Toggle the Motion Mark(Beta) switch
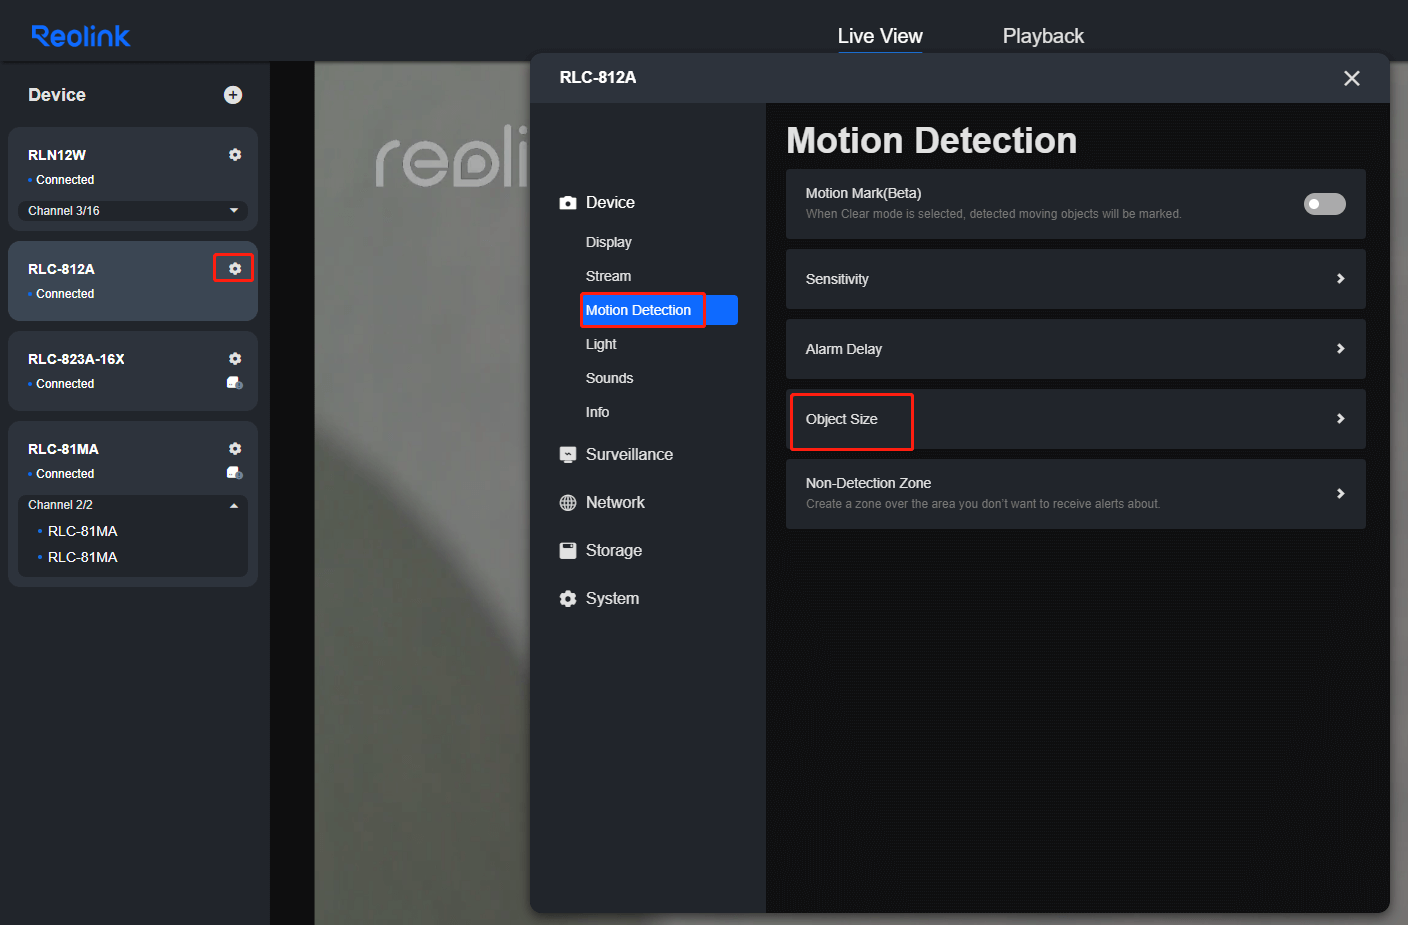This screenshot has height=925, width=1408. click(x=1325, y=204)
